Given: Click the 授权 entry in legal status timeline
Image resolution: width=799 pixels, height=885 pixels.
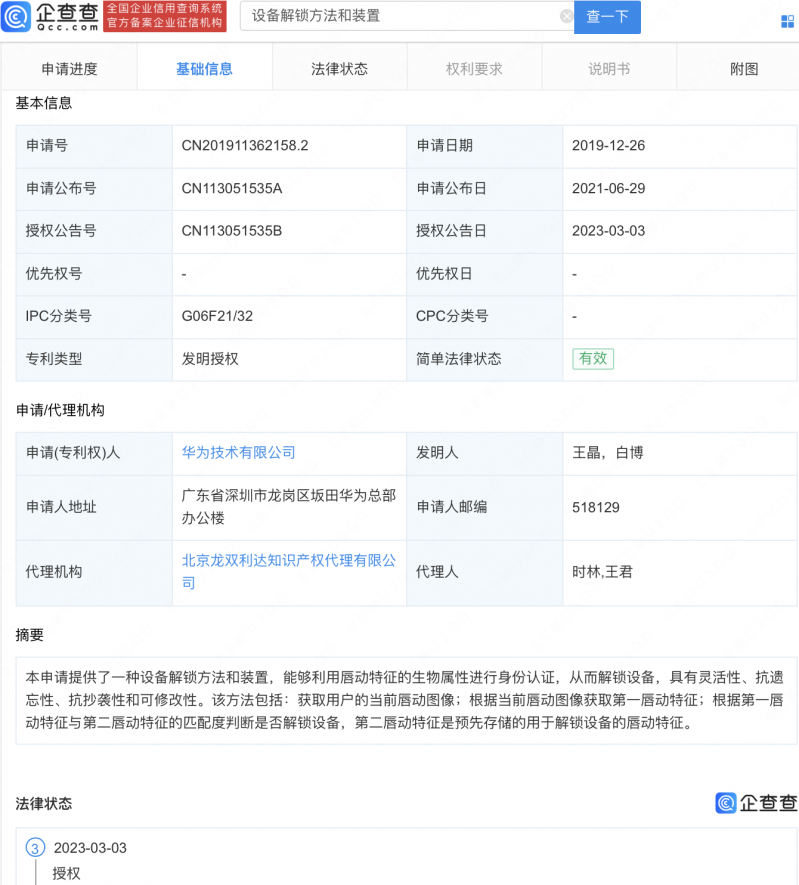Looking at the screenshot, I should 67,874.
